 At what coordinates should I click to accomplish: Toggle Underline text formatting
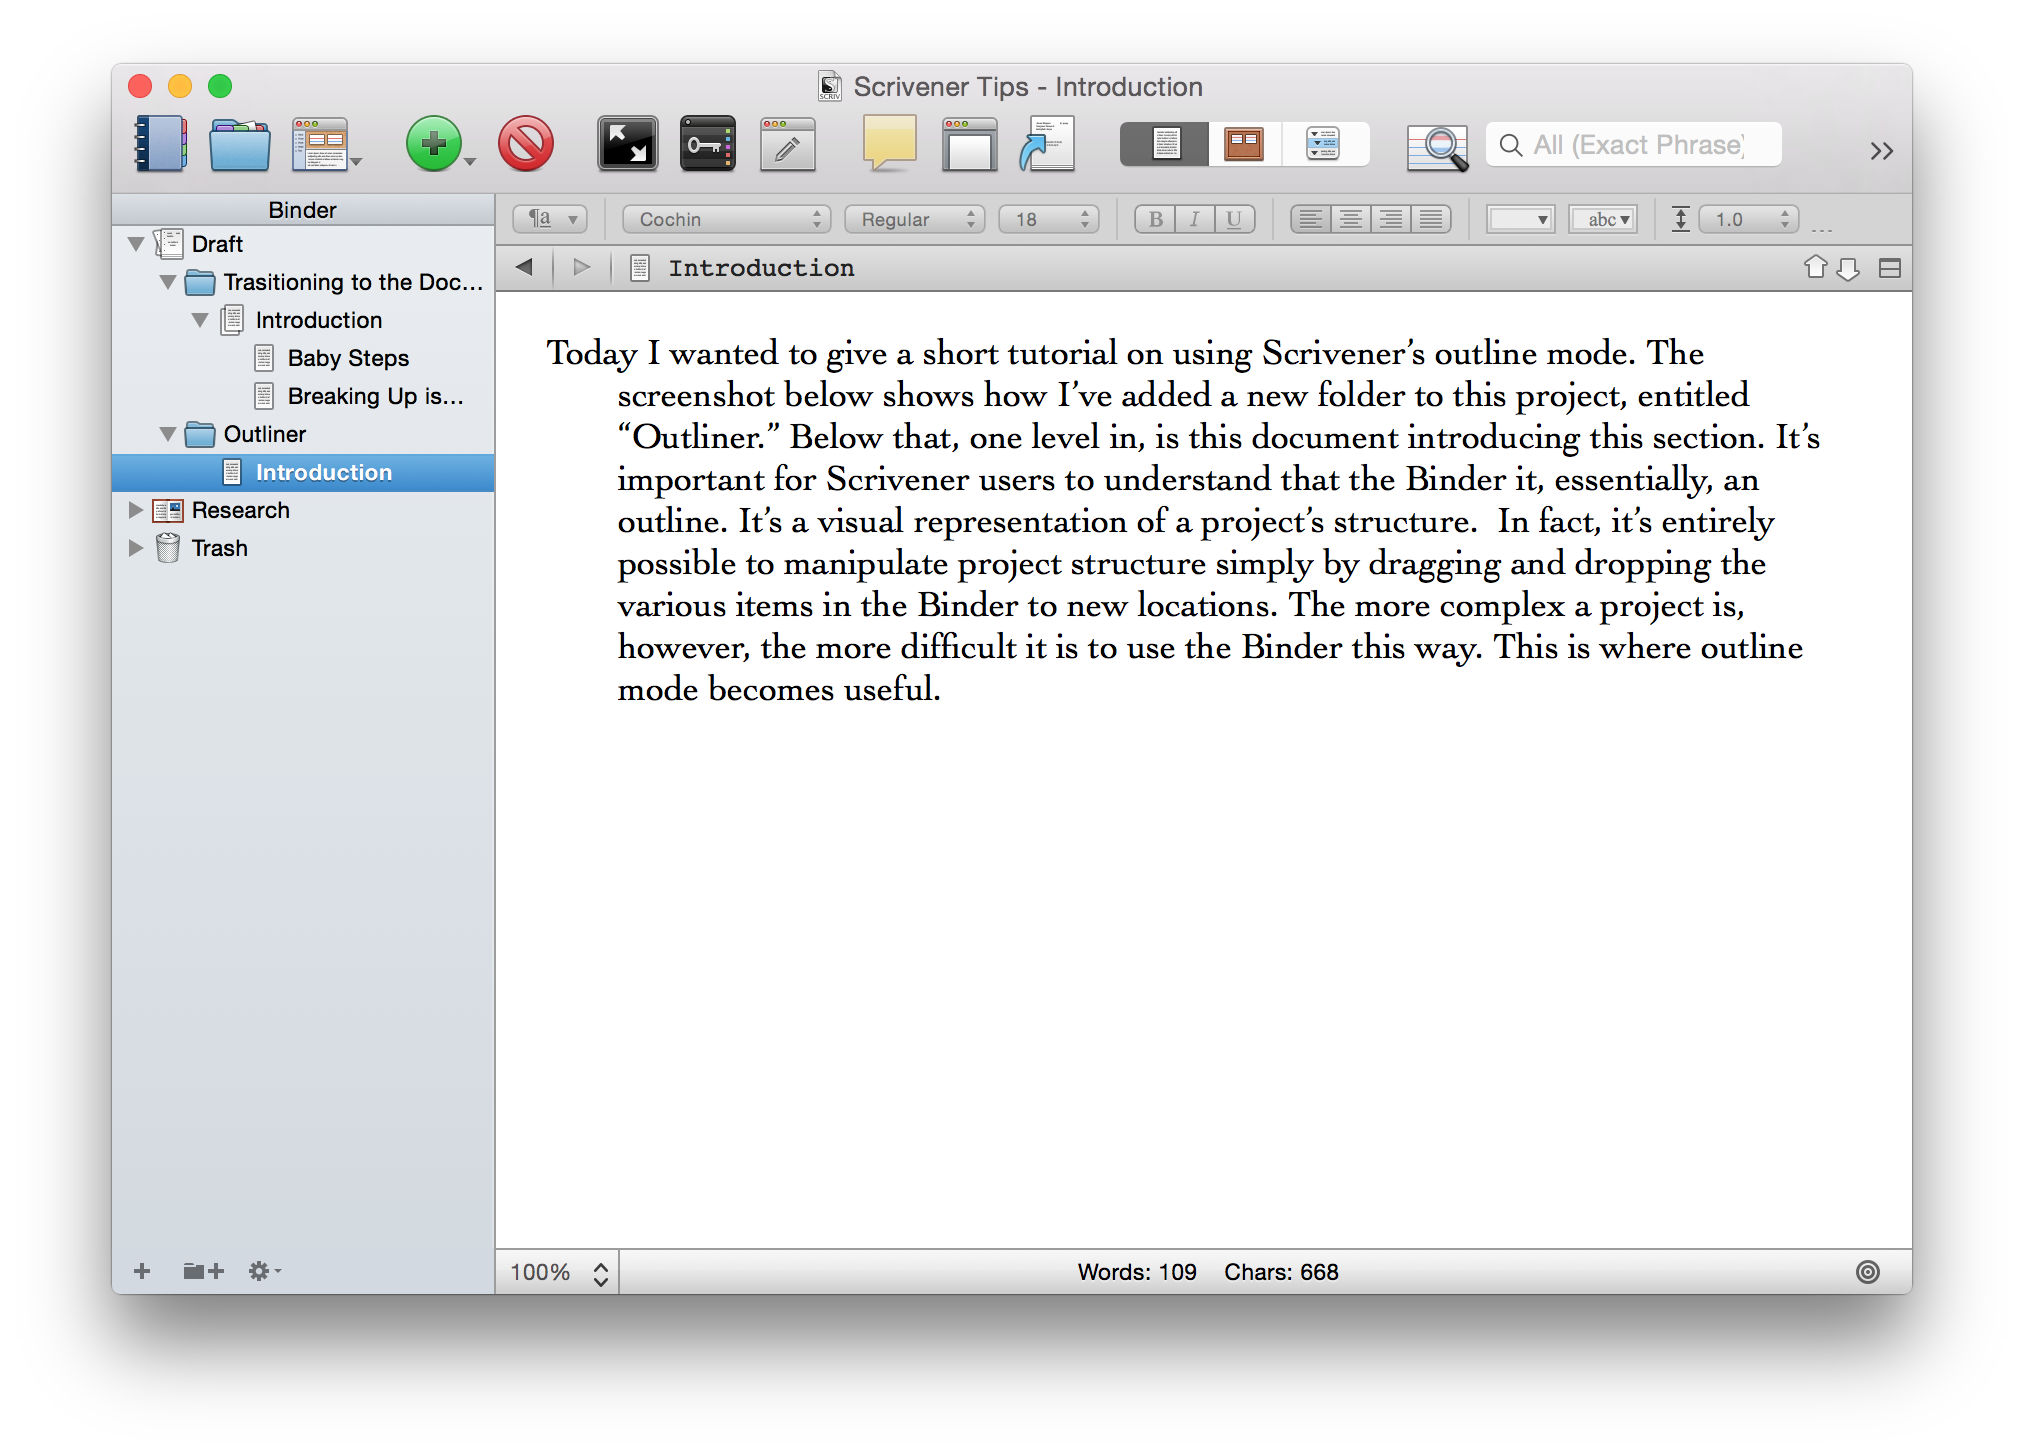pos(1234,219)
